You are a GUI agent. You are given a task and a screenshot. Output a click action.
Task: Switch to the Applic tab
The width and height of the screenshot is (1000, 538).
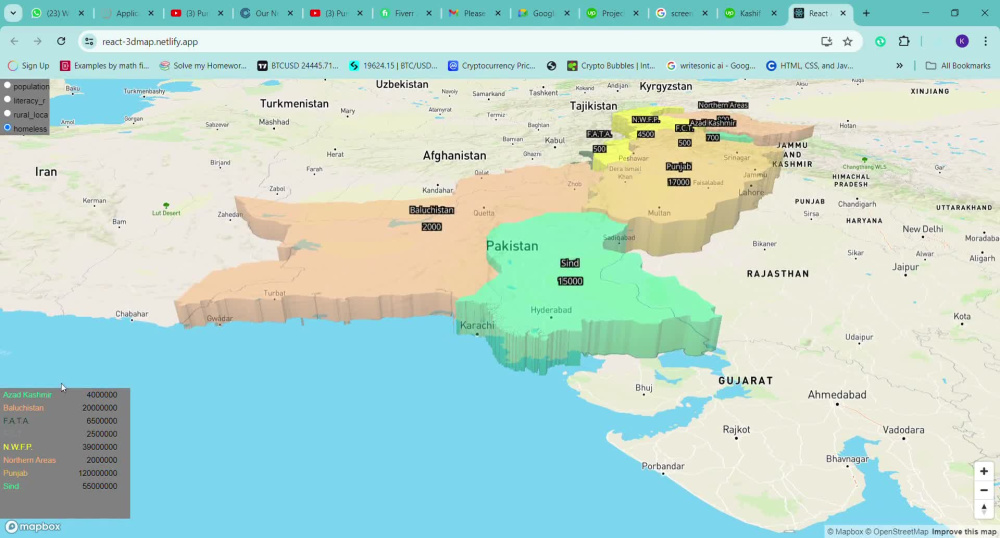tap(128, 13)
